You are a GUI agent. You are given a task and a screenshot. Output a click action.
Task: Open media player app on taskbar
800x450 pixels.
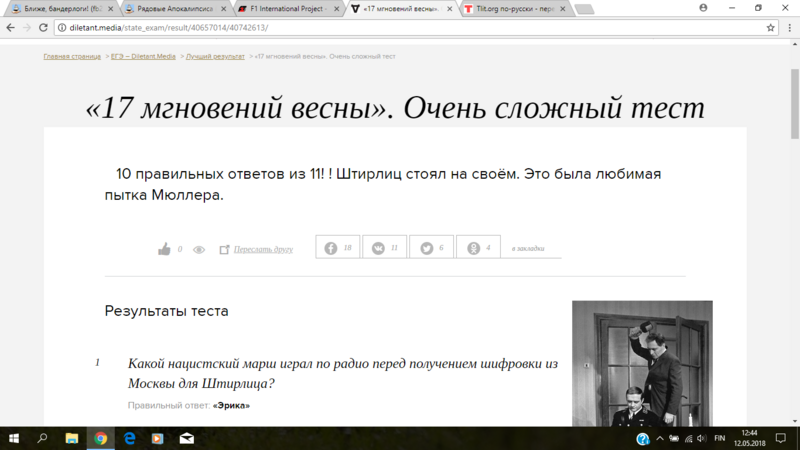(158, 438)
